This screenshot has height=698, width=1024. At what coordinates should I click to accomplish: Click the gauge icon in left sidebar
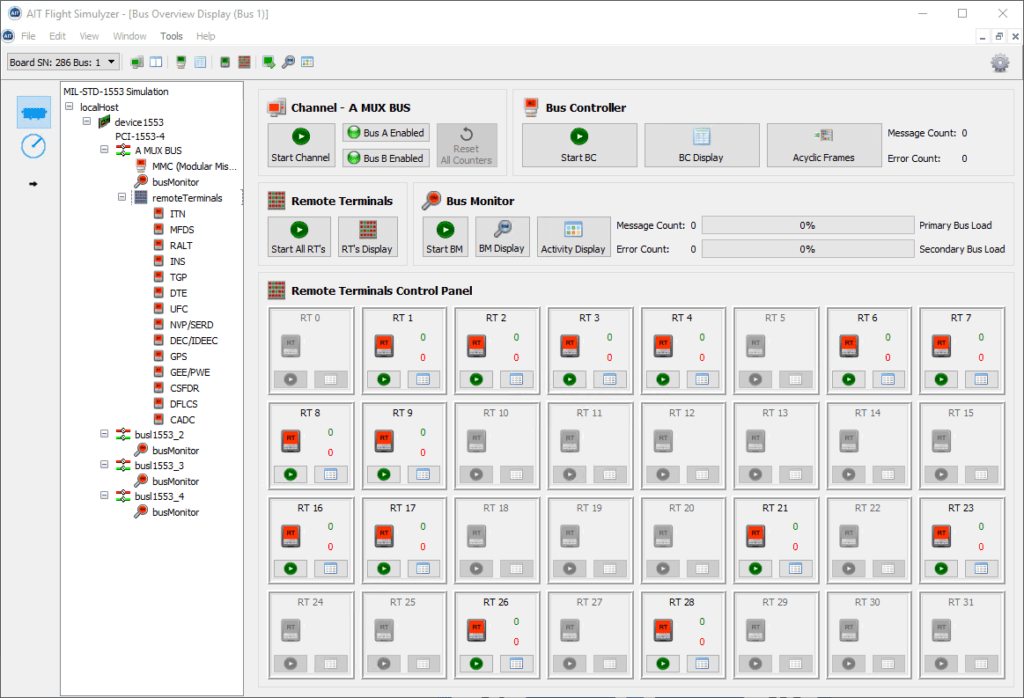[x=33, y=146]
